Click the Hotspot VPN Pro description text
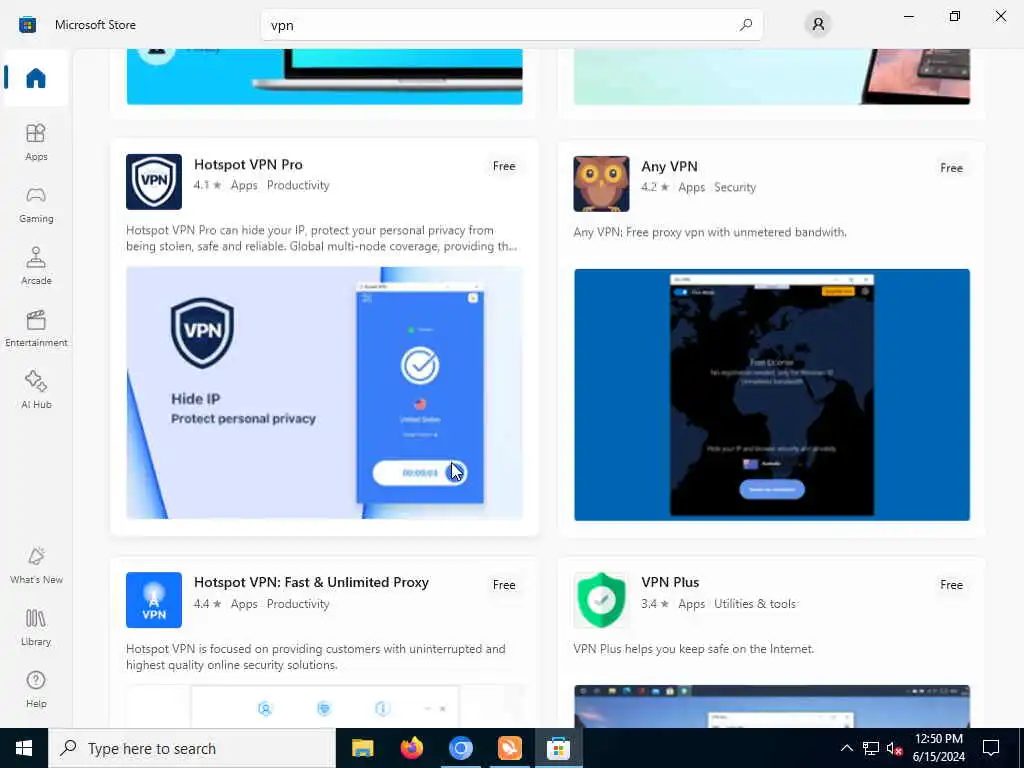 [322, 238]
